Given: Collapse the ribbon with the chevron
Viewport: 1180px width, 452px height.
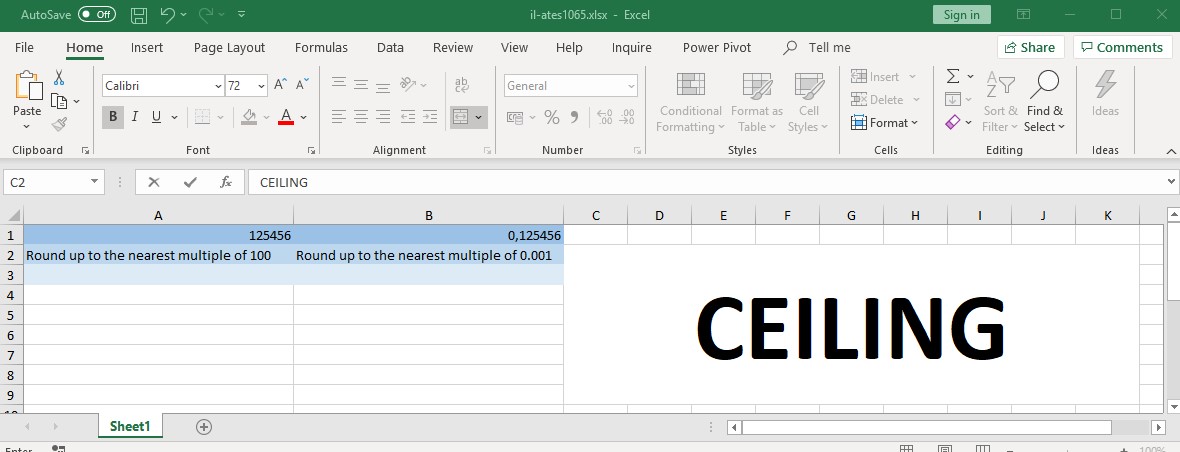Looking at the screenshot, I should pyautogui.click(x=1169, y=150).
